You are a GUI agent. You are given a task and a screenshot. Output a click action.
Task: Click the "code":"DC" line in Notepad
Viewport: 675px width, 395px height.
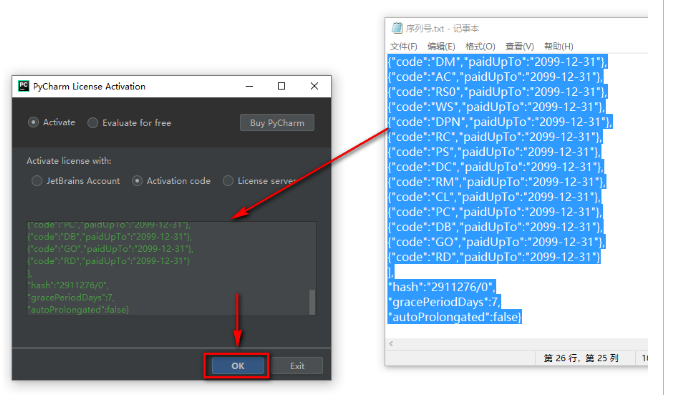pyautogui.click(x=495, y=167)
